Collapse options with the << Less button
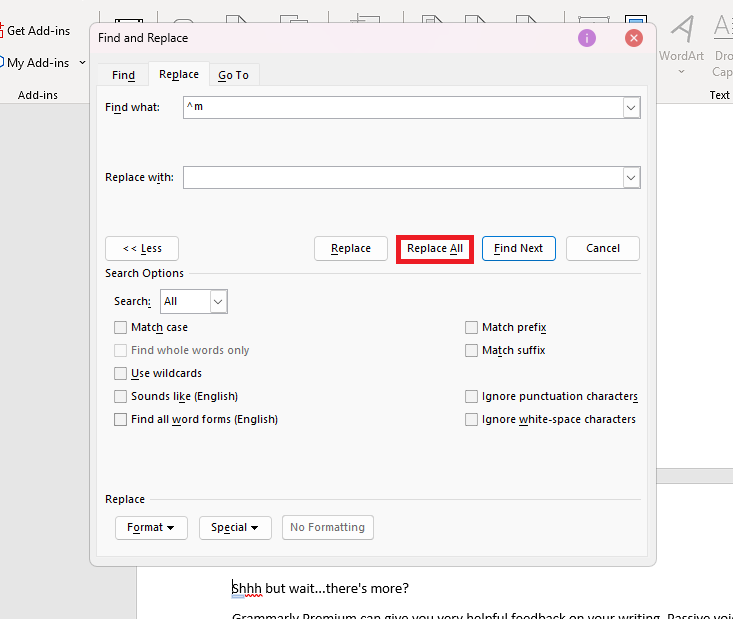Viewport: 733px width, 619px height. coord(141,248)
